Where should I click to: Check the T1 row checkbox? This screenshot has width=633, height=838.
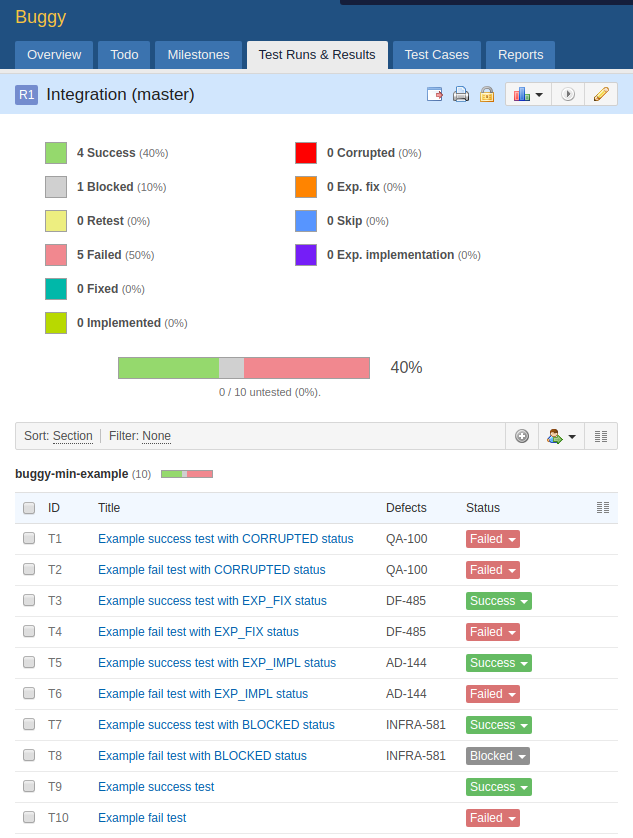(x=29, y=538)
